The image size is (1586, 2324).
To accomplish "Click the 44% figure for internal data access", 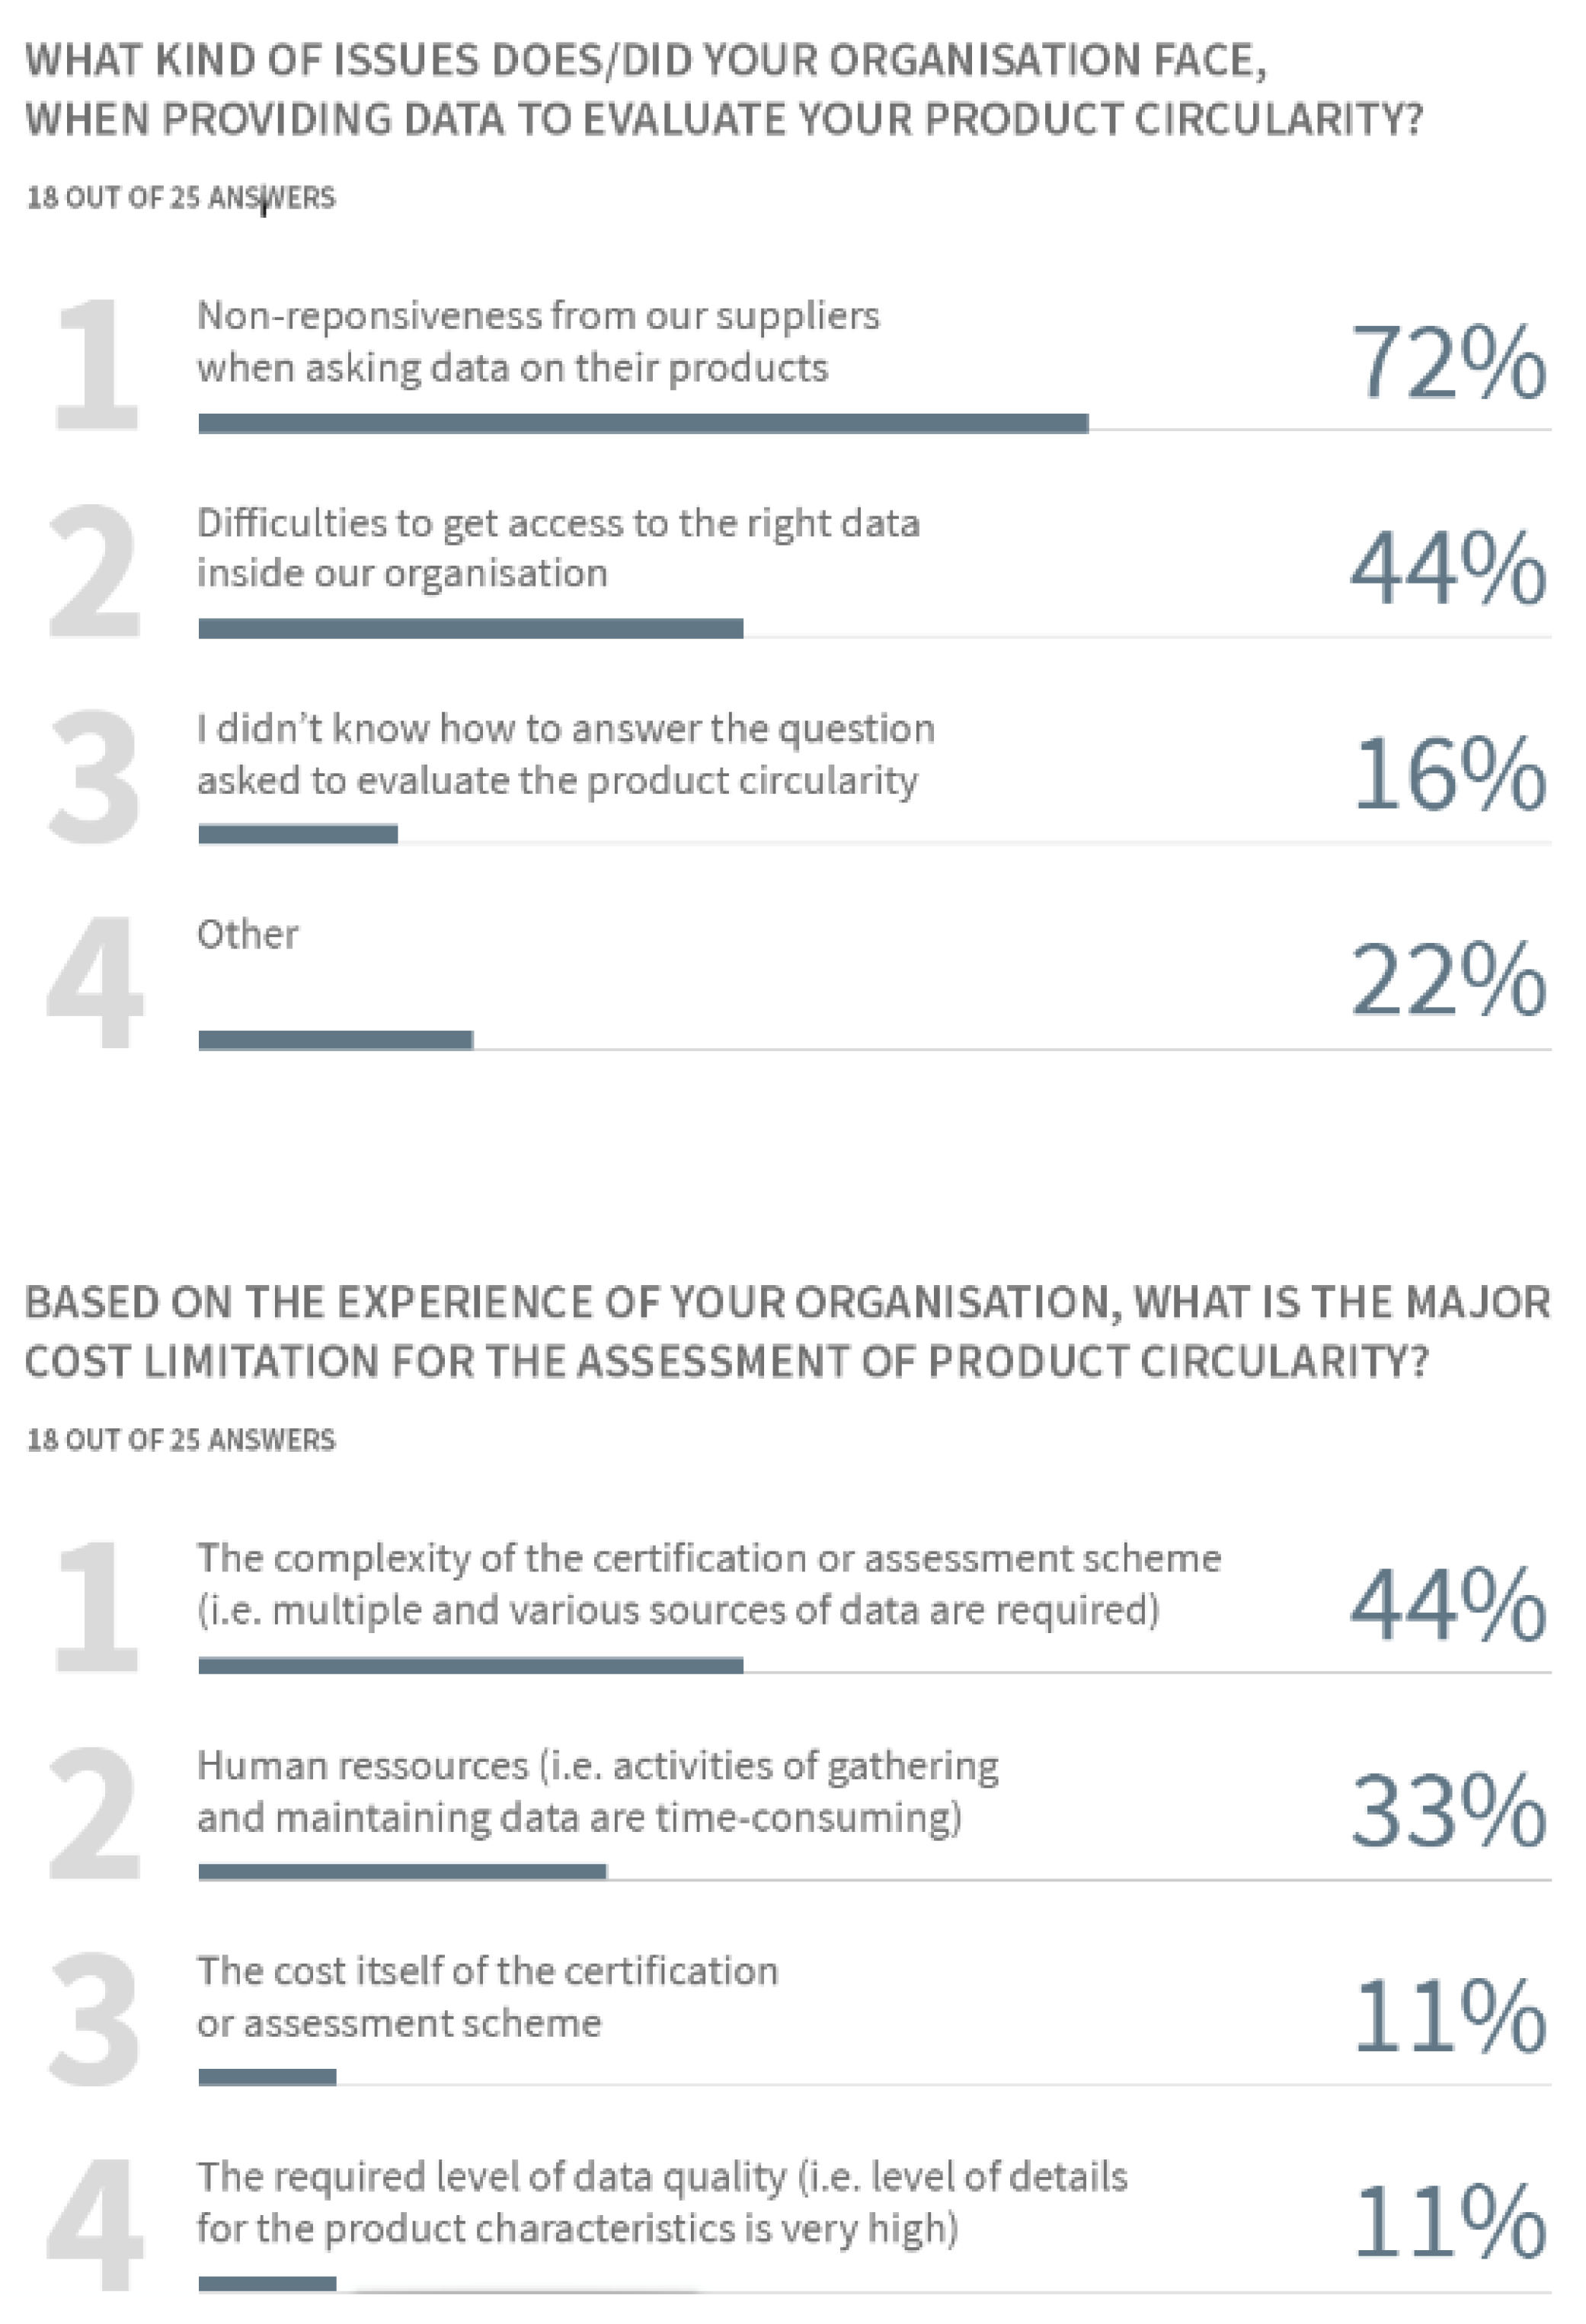I will [x=1447, y=568].
